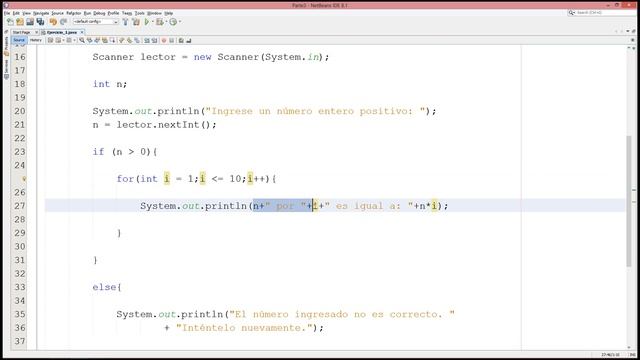Click the lightbulb hint icon on line 25
This screenshot has width=640, height=360.
(x=24, y=179)
